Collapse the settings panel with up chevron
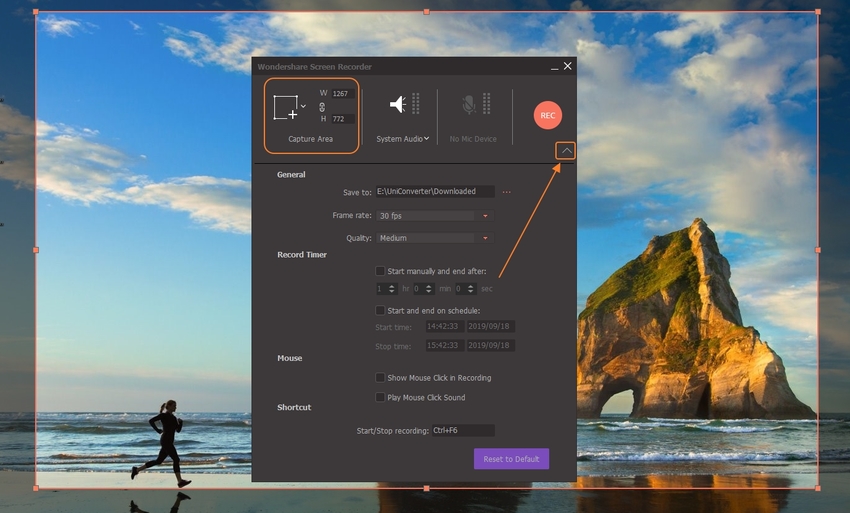850x513 pixels. (566, 151)
